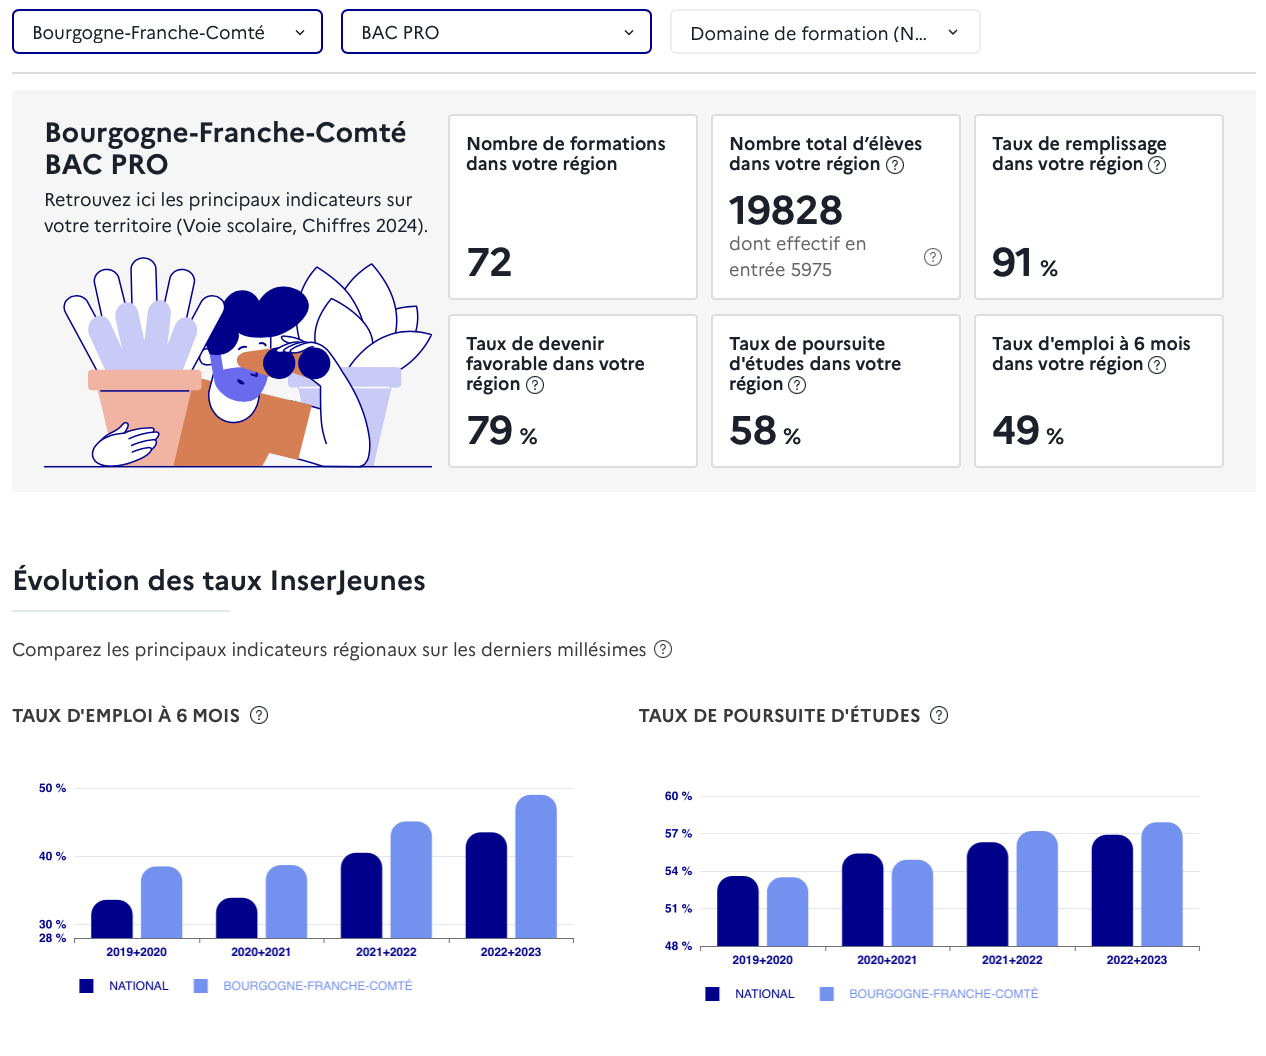Open the Bourgogne-Franche-Comté region dropdown
The image size is (1266, 1056).
(167, 32)
